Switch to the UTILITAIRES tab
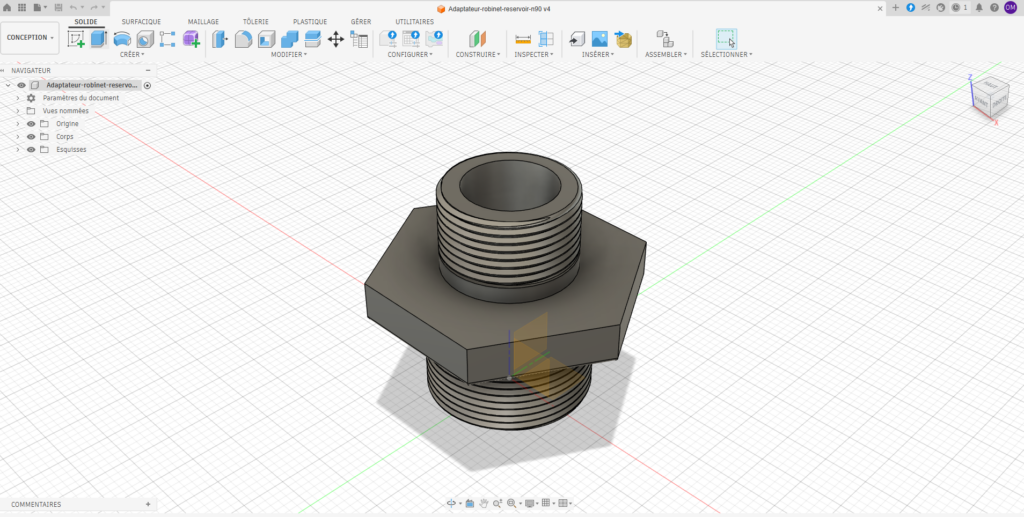This screenshot has height=517, width=1024. click(415, 22)
